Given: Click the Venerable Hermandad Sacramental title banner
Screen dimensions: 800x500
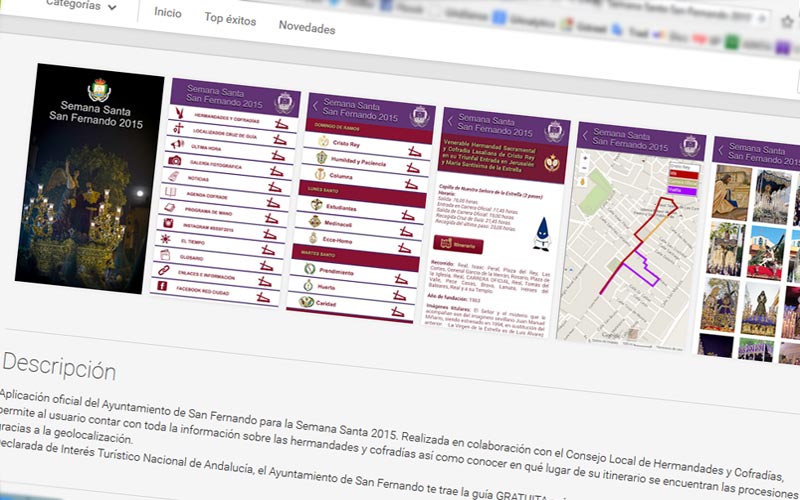Looking at the screenshot, I should coord(502,159).
